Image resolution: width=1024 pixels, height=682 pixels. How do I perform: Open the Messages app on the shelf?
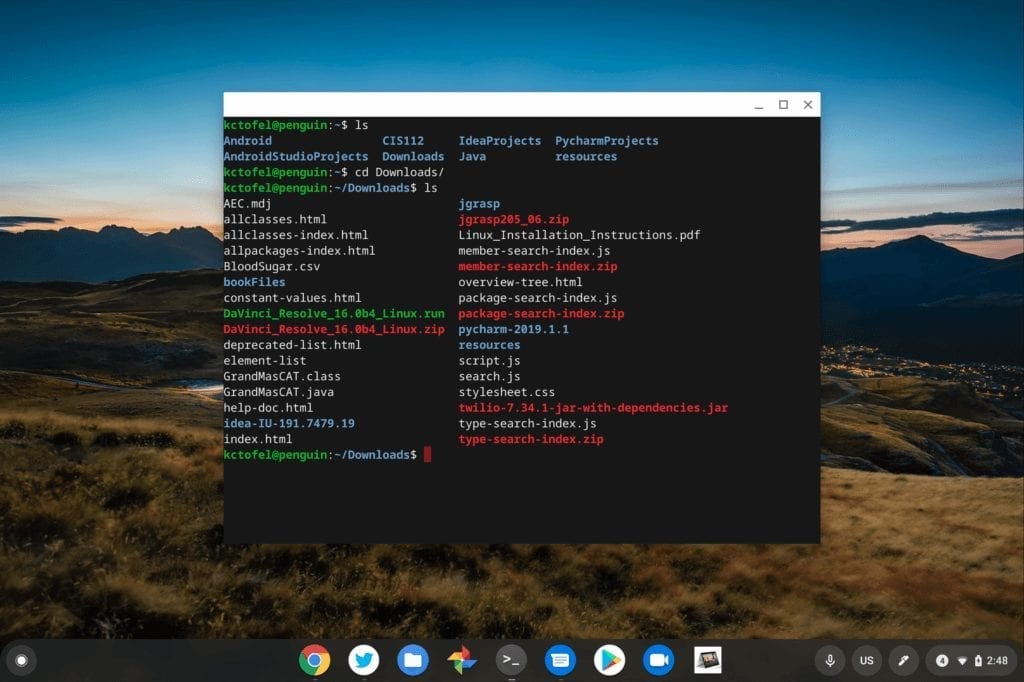coord(560,660)
